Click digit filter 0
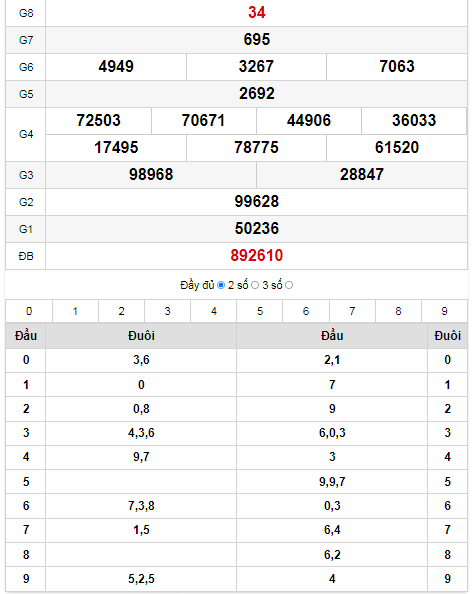 click(29, 311)
